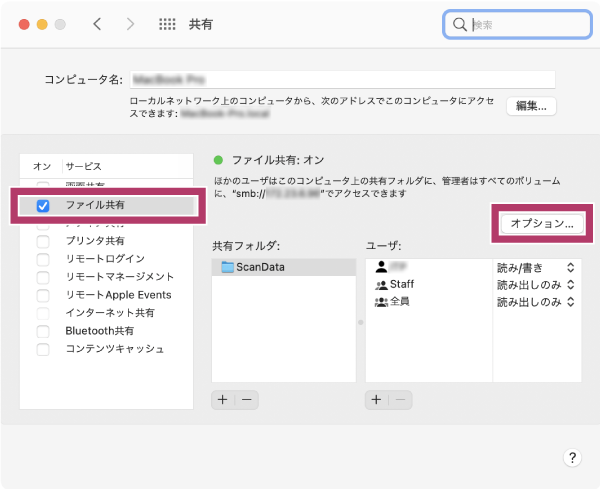The height and width of the screenshot is (489, 600).
Task: Click the オン column header
Action: [x=42, y=166]
